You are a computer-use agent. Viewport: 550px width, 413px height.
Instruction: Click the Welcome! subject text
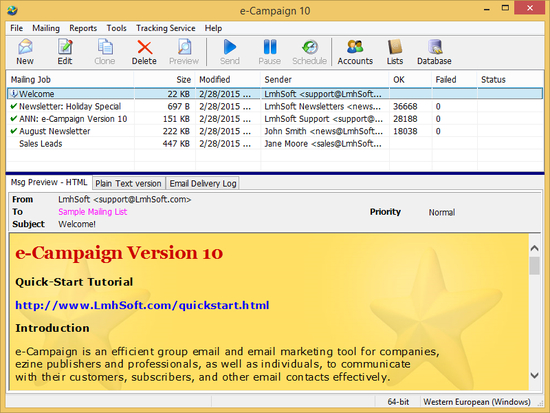pyautogui.click(x=77, y=224)
